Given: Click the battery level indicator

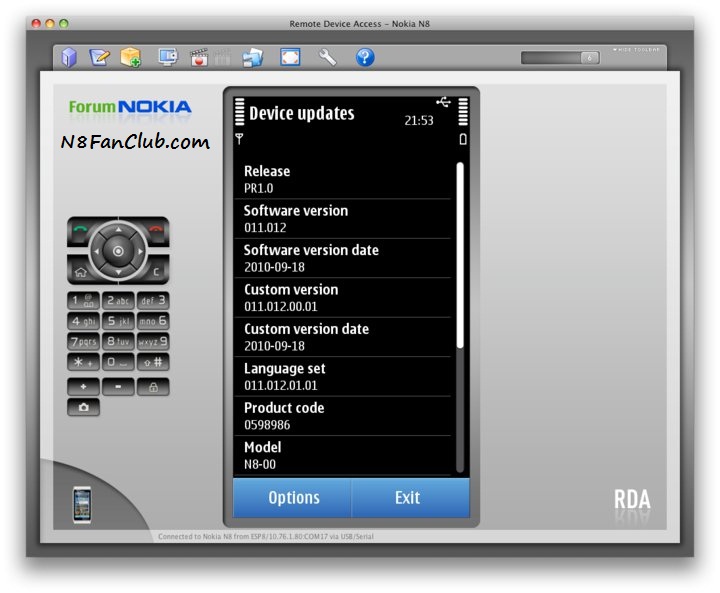Looking at the screenshot, I should [x=463, y=112].
